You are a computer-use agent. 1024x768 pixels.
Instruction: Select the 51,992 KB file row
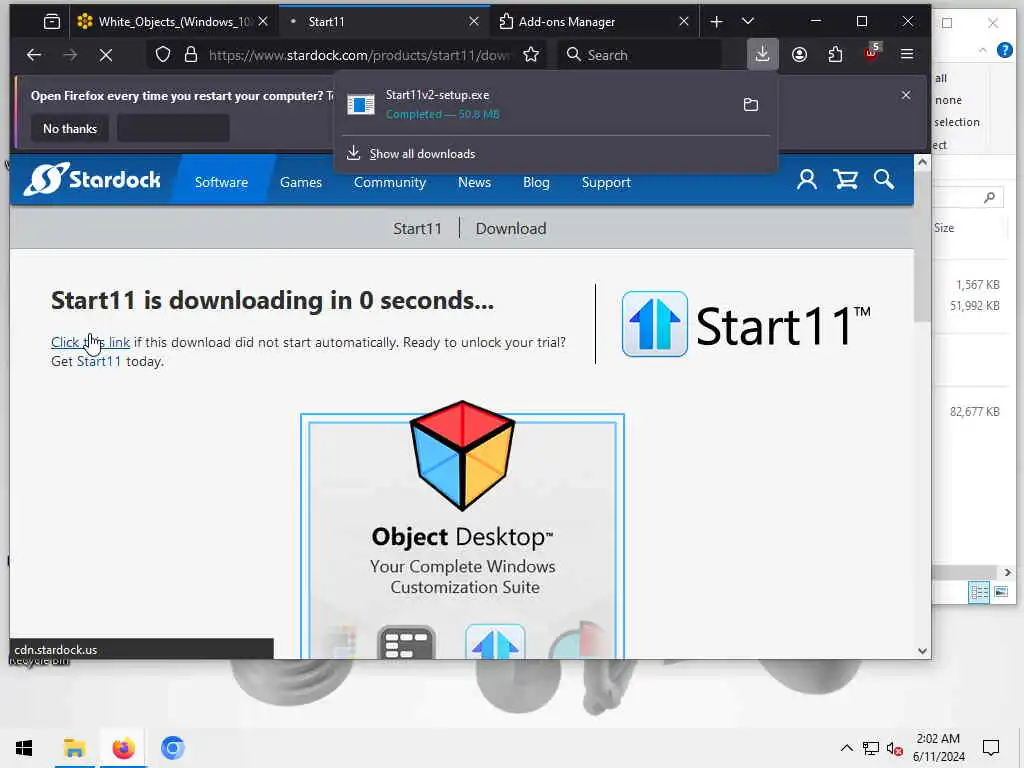pos(974,306)
